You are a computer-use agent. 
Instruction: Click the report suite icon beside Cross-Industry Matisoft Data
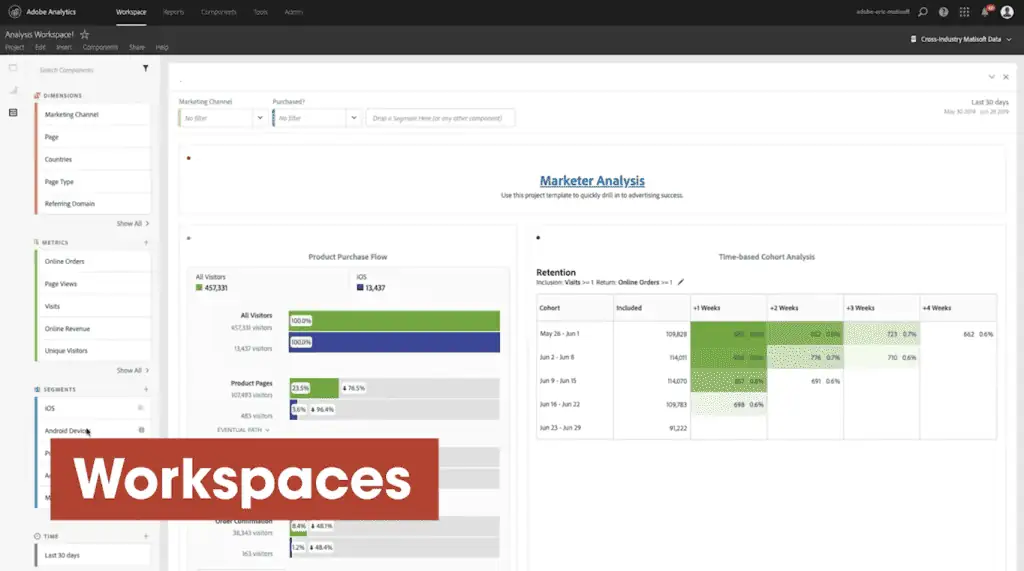(913, 39)
